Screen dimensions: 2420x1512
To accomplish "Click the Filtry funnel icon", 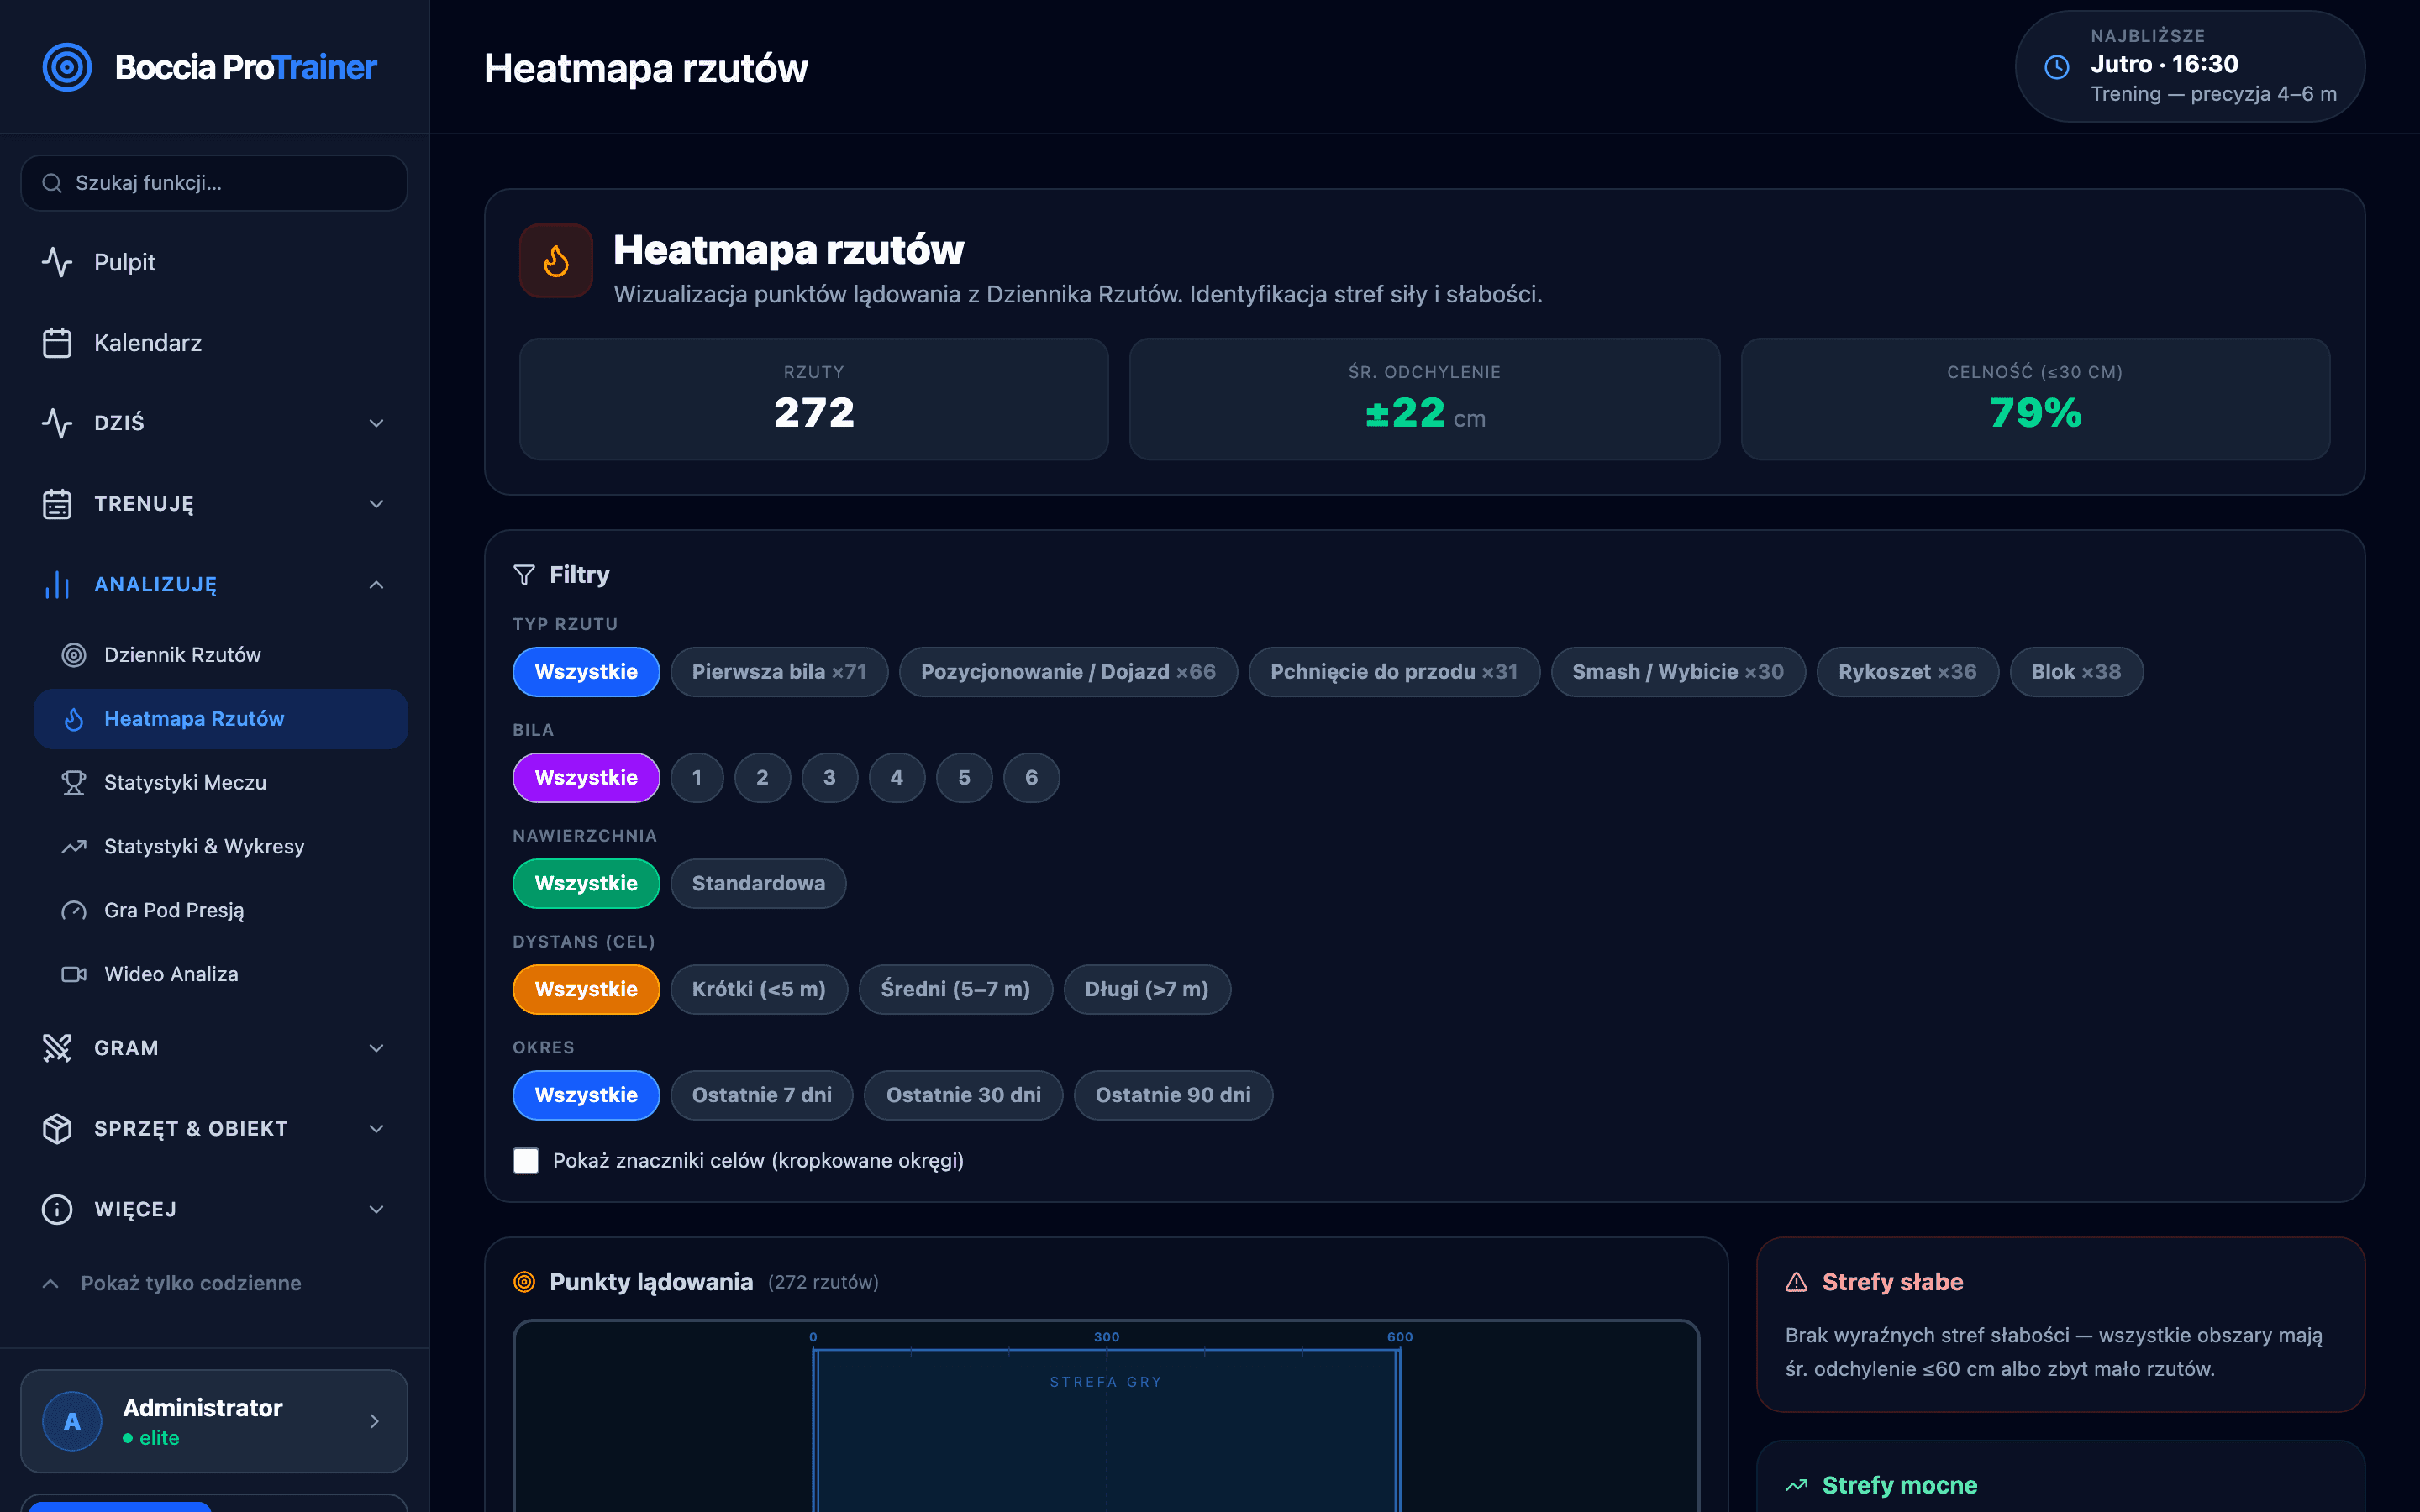I will (524, 575).
